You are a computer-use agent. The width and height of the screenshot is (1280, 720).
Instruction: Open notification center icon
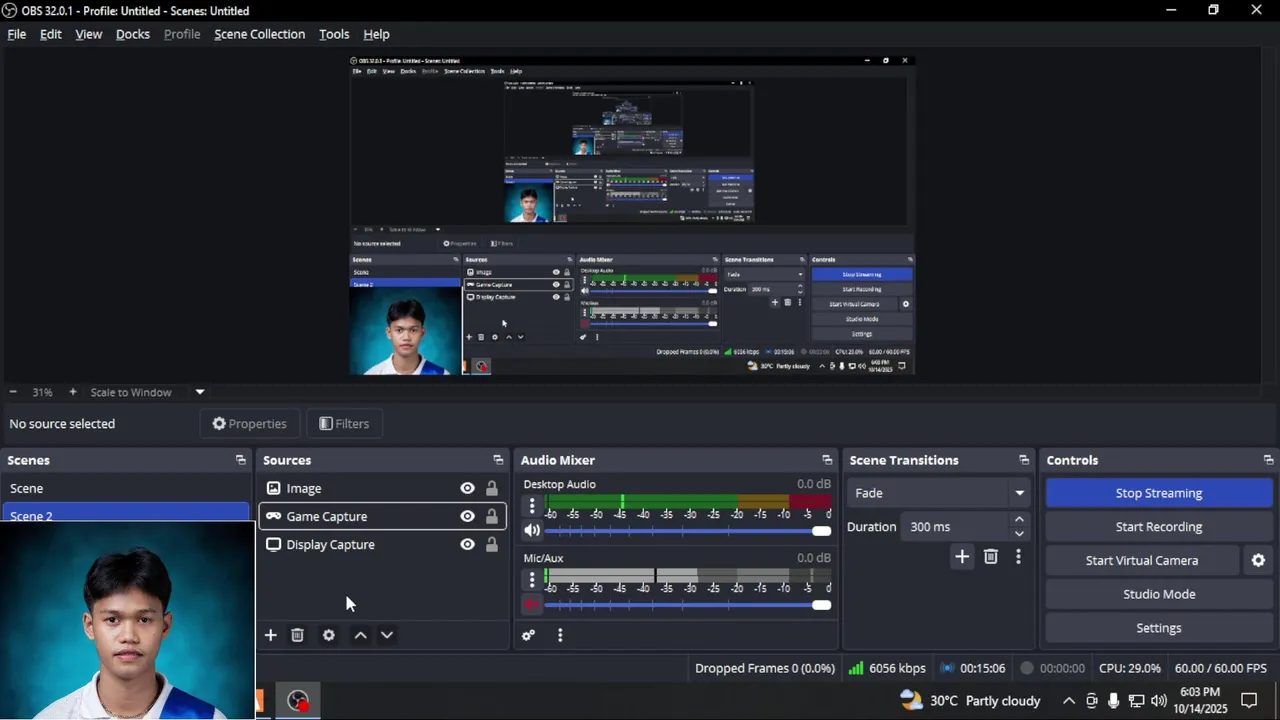1249,701
